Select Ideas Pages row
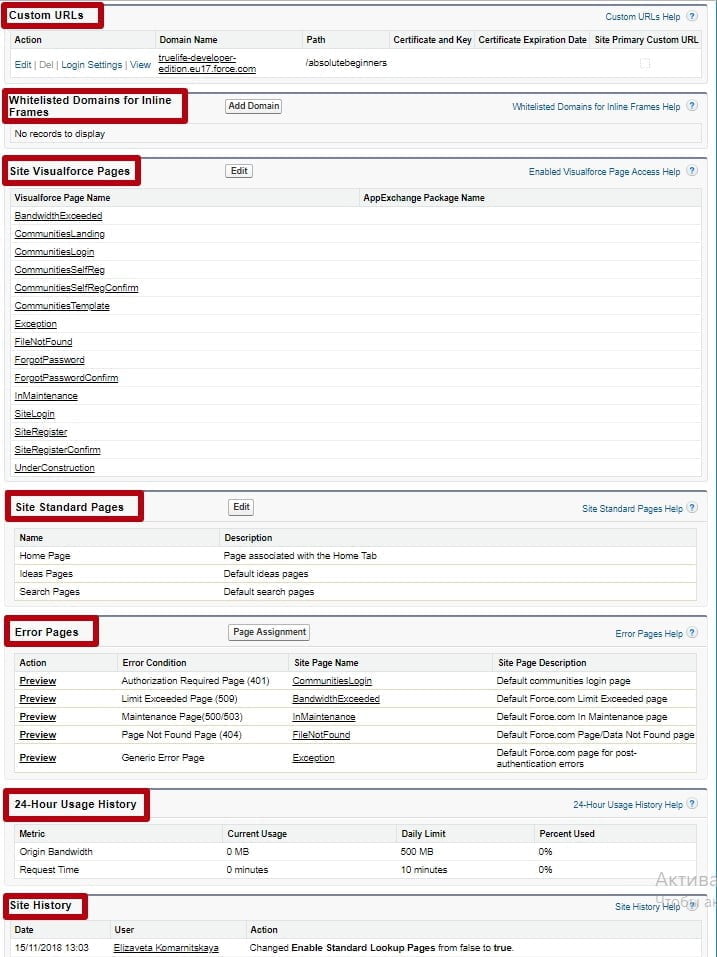Viewport: 717px width, 957px height. (355, 574)
